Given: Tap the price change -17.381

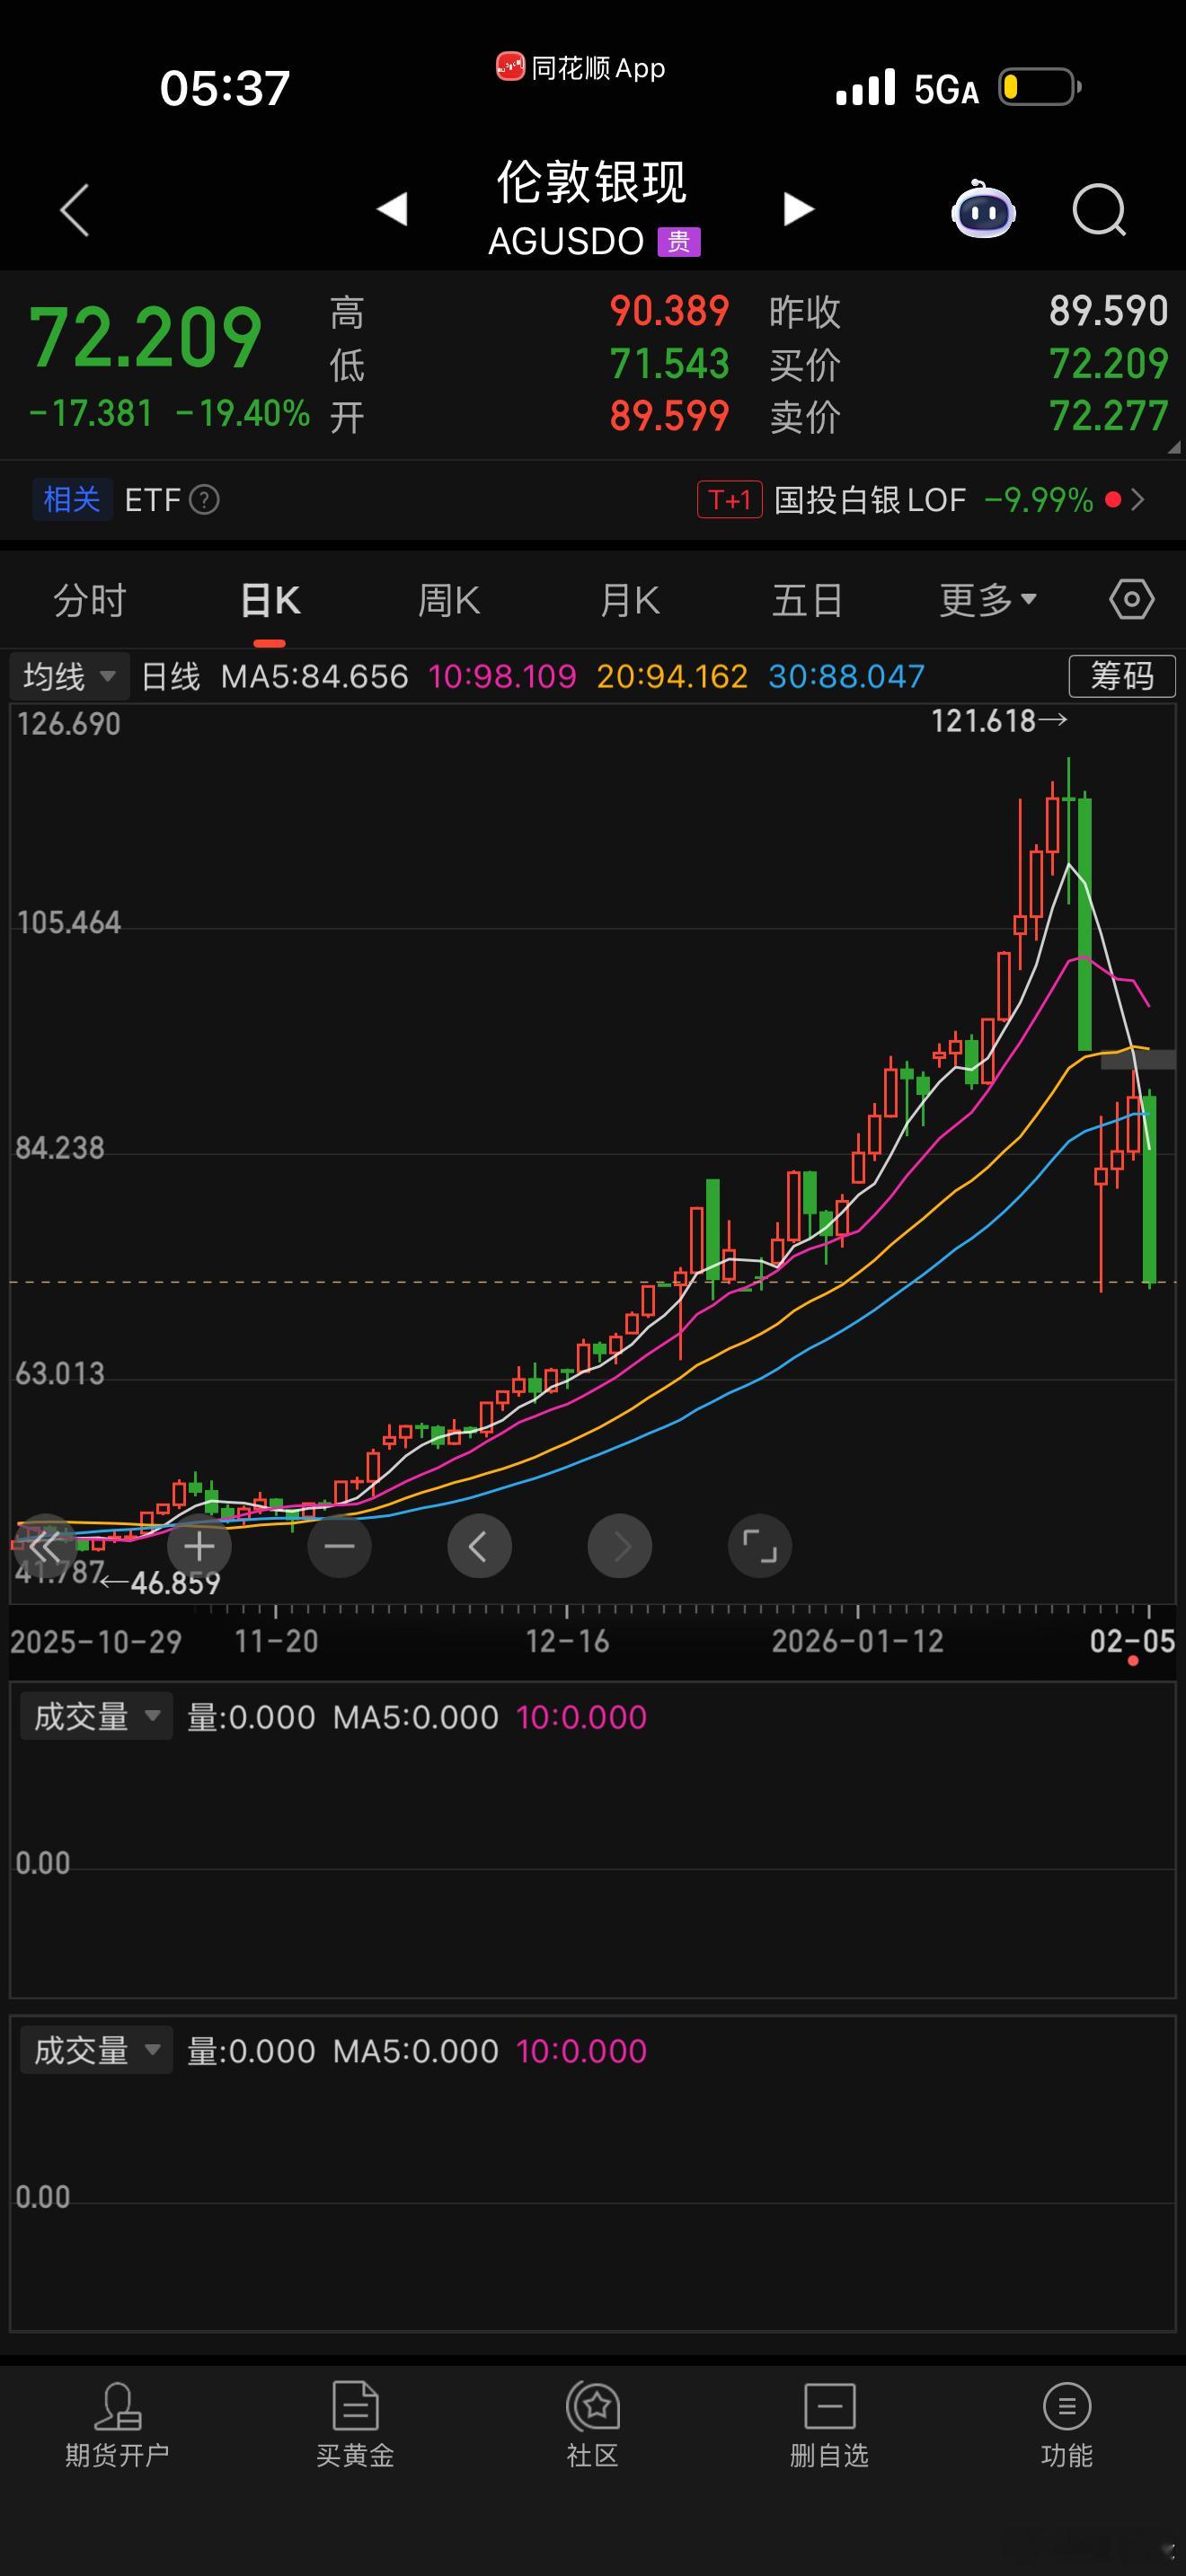Looking at the screenshot, I should coord(91,413).
